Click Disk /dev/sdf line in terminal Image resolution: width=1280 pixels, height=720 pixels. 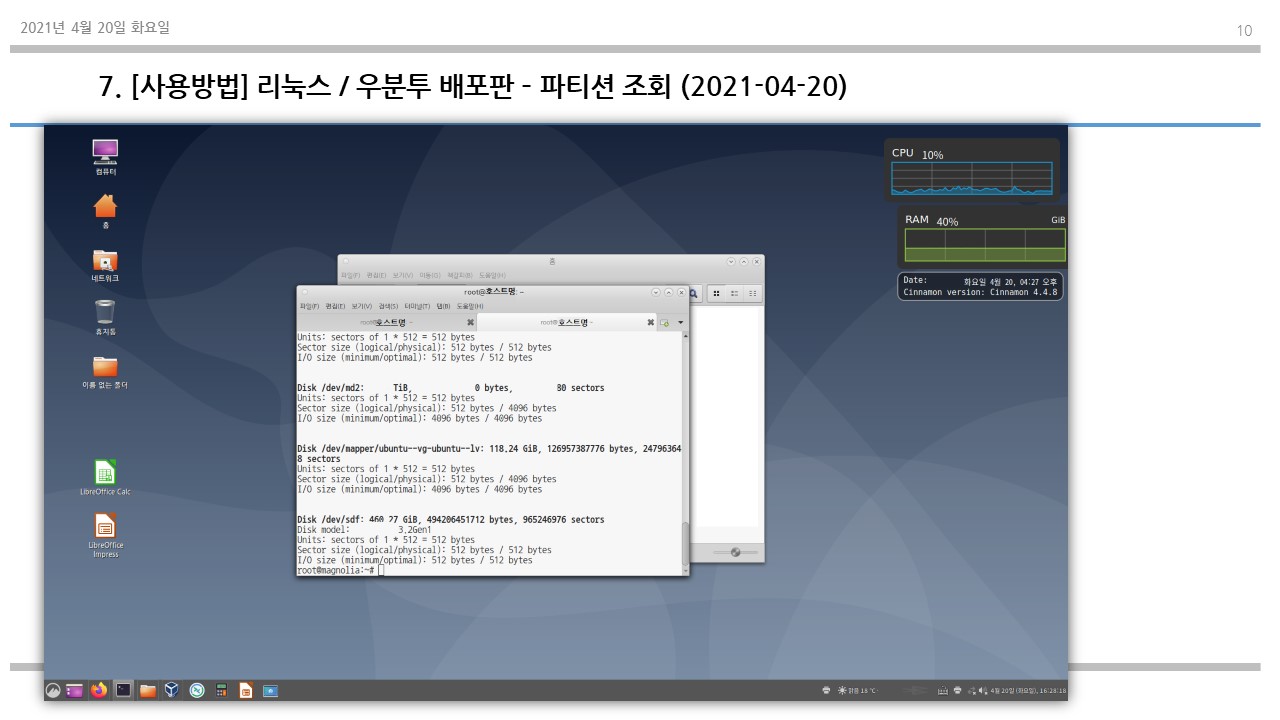click(x=450, y=520)
